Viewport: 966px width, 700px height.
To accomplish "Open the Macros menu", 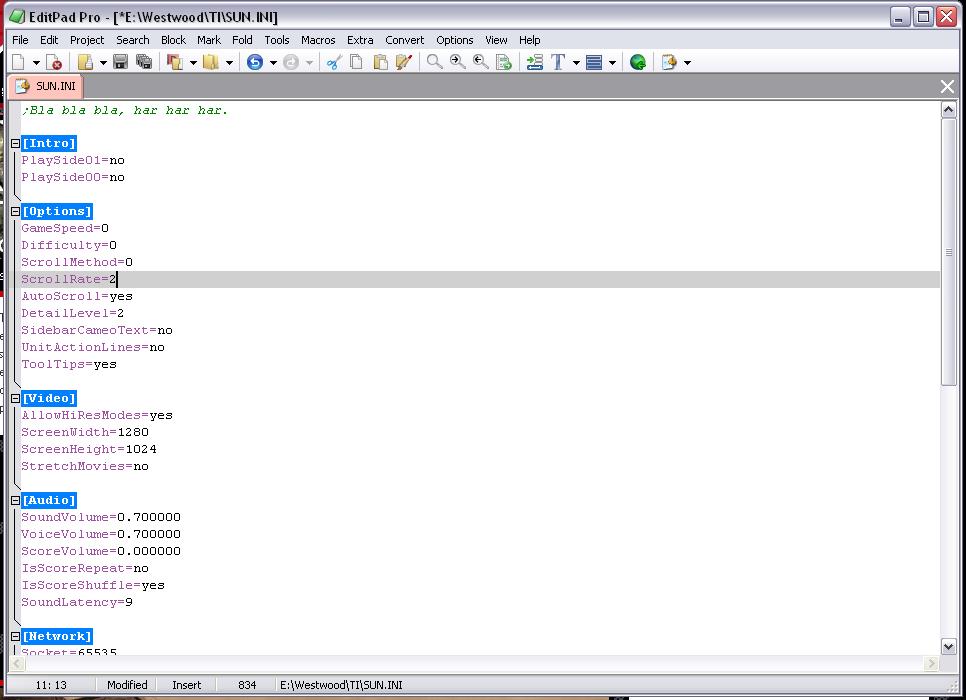I will click(318, 40).
